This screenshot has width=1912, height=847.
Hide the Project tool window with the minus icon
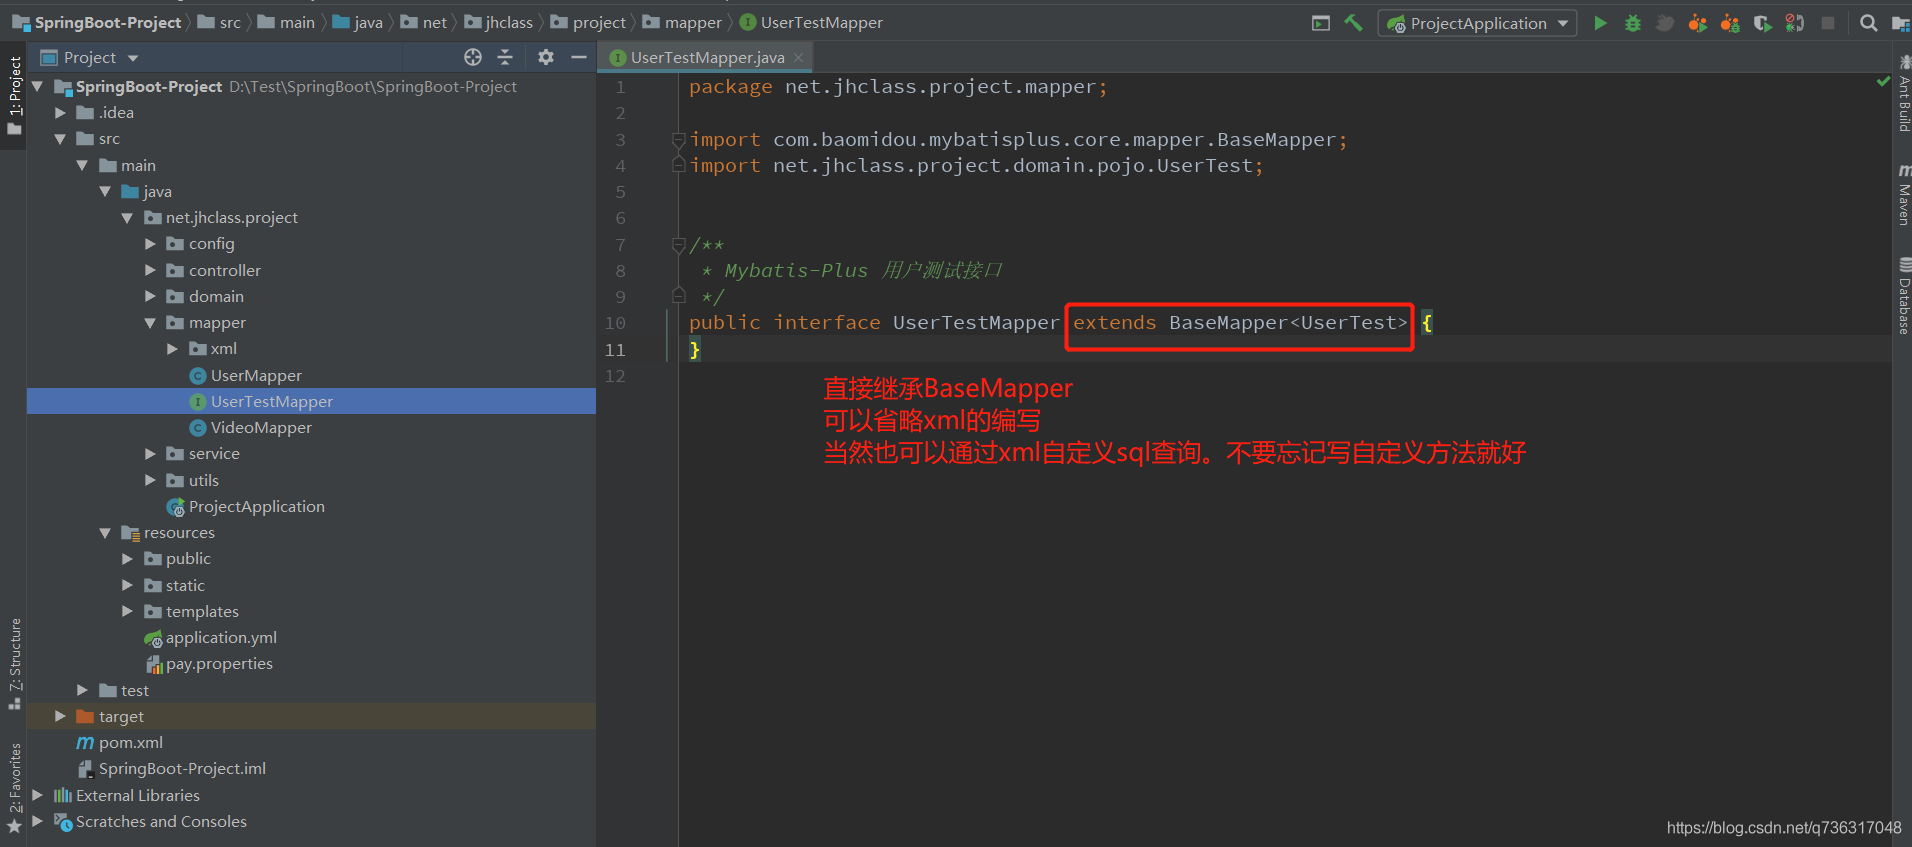click(578, 57)
